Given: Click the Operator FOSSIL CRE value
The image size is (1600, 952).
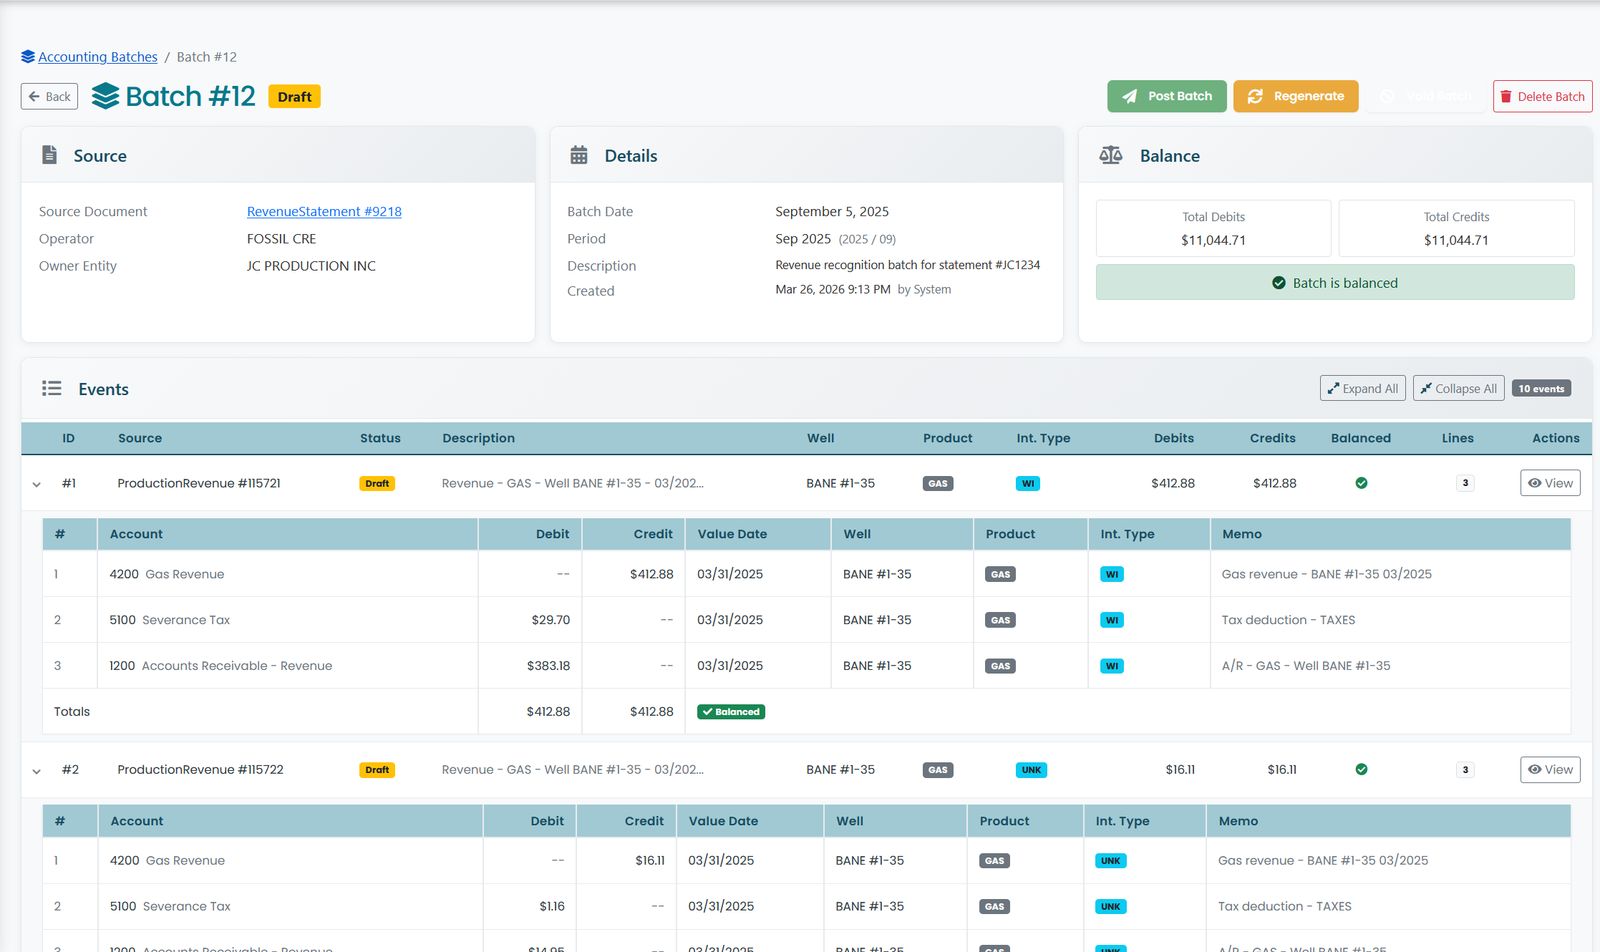Looking at the screenshot, I should [281, 239].
